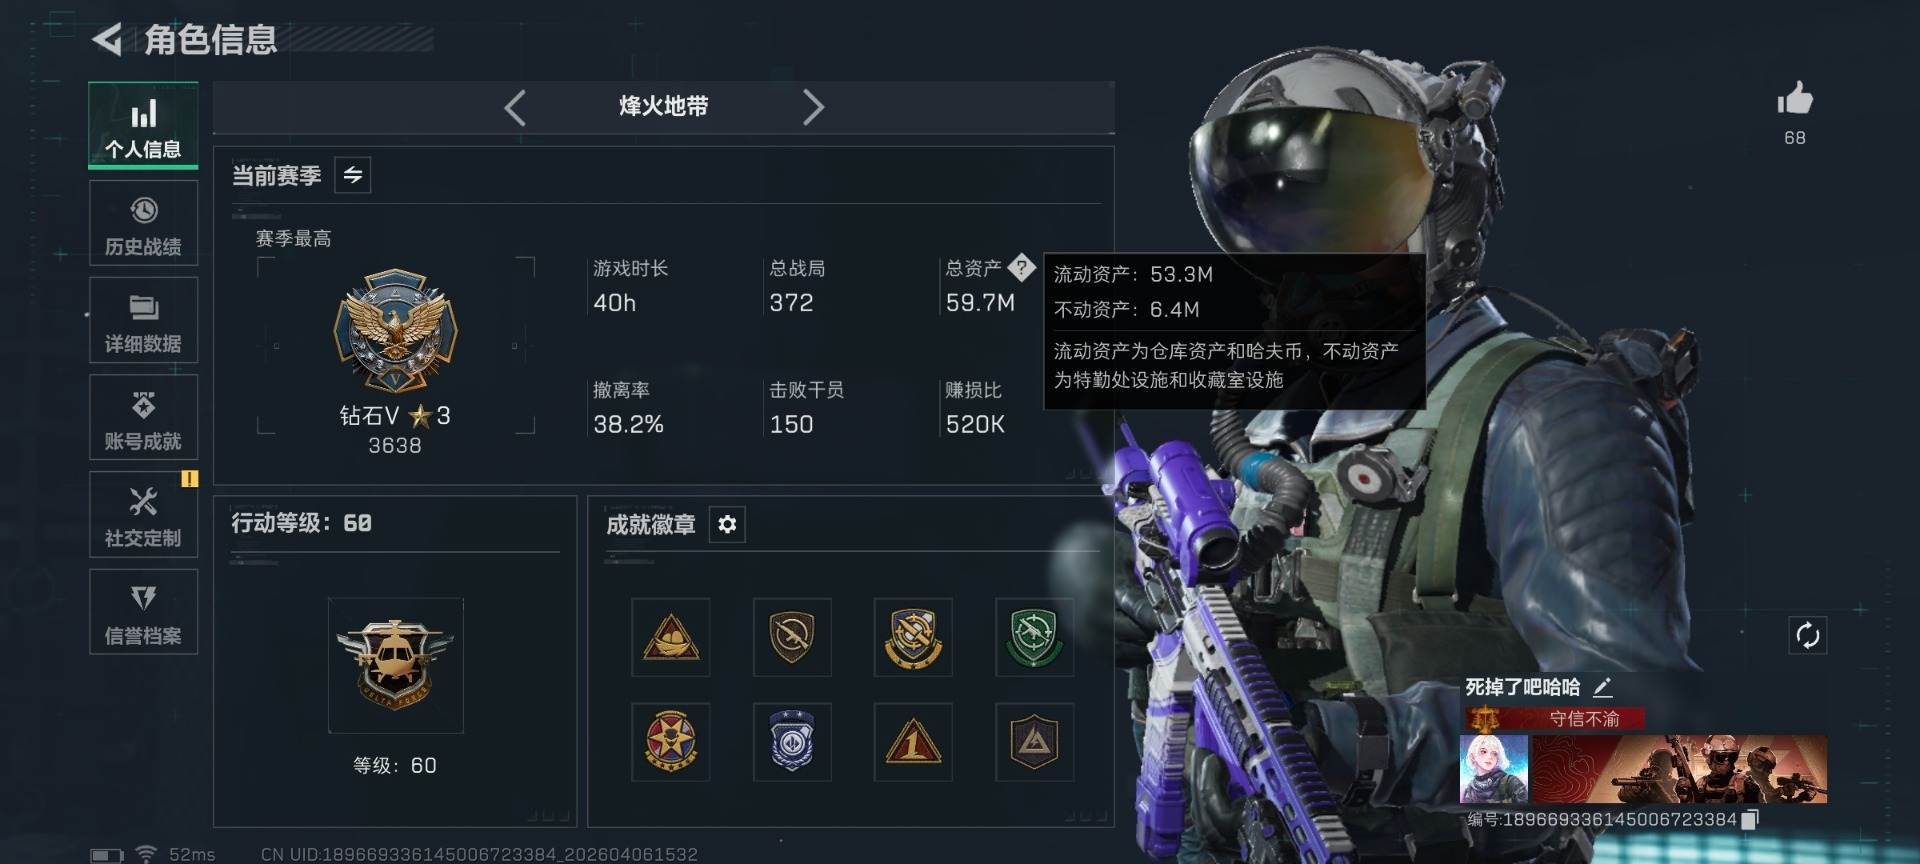Switch to the previous game mode
The width and height of the screenshot is (1920, 864).
[515, 107]
